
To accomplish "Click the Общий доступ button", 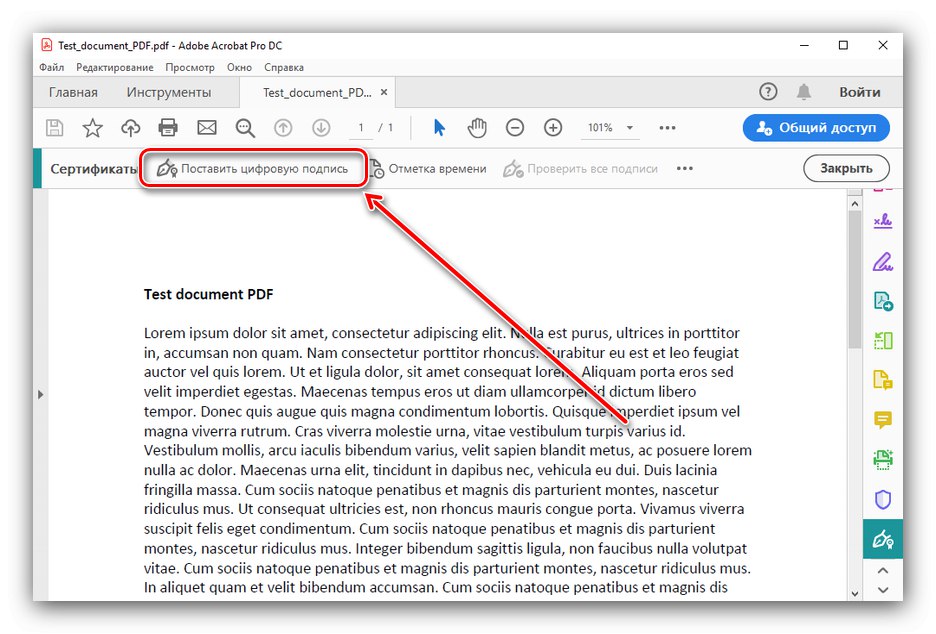I will click(x=816, y=128).
